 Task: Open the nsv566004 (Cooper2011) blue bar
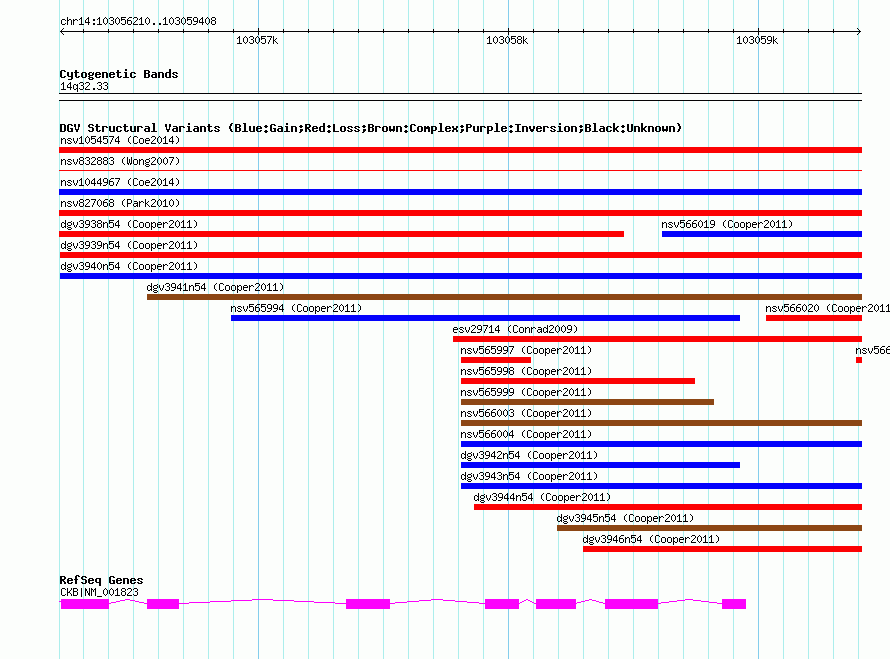point(661,444)
